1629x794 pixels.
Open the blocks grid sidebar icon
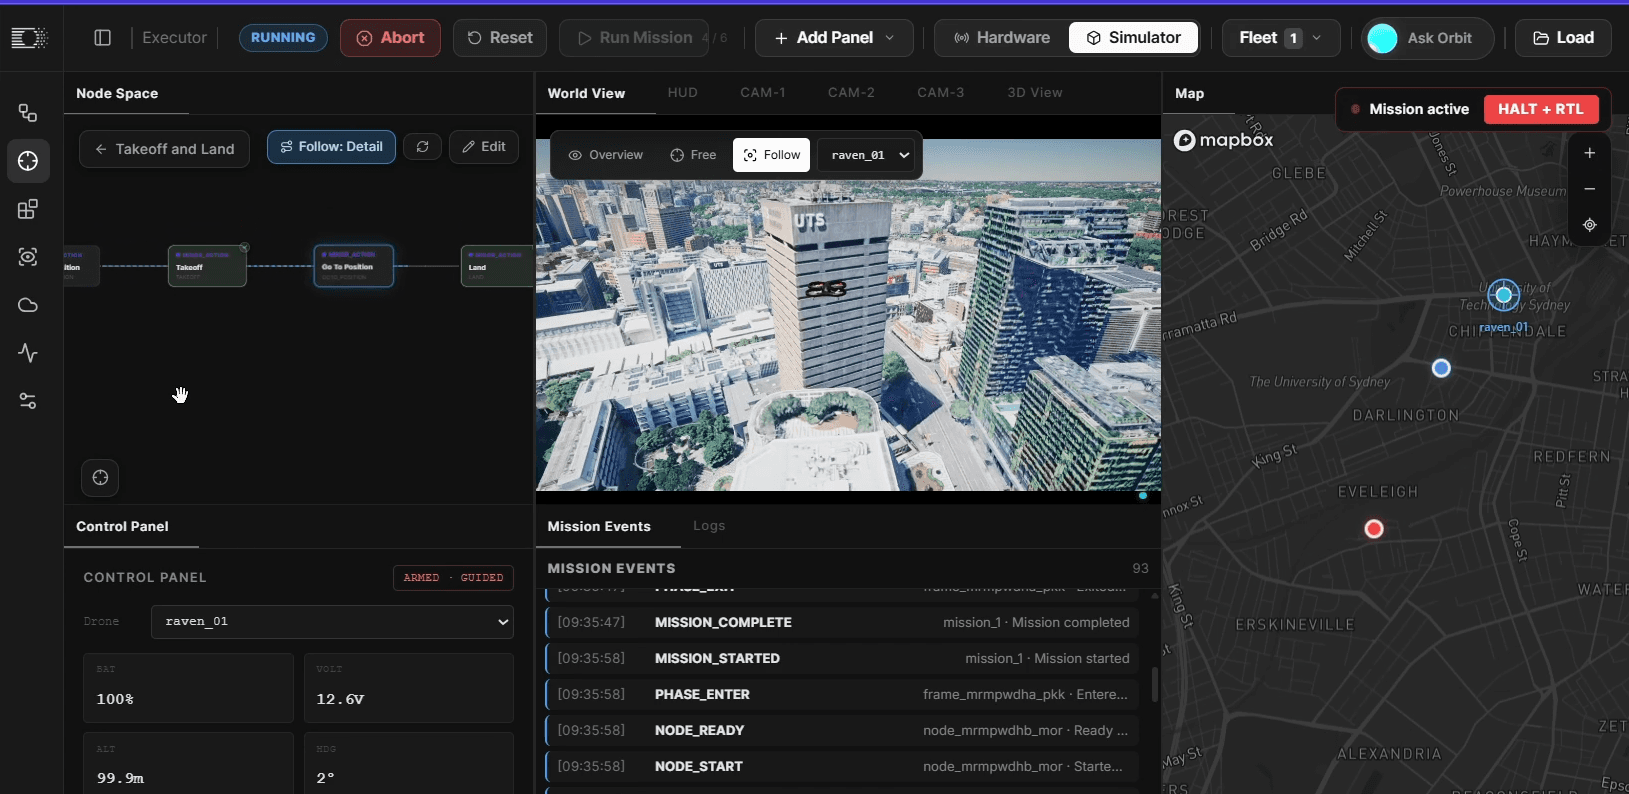(28, 209)
